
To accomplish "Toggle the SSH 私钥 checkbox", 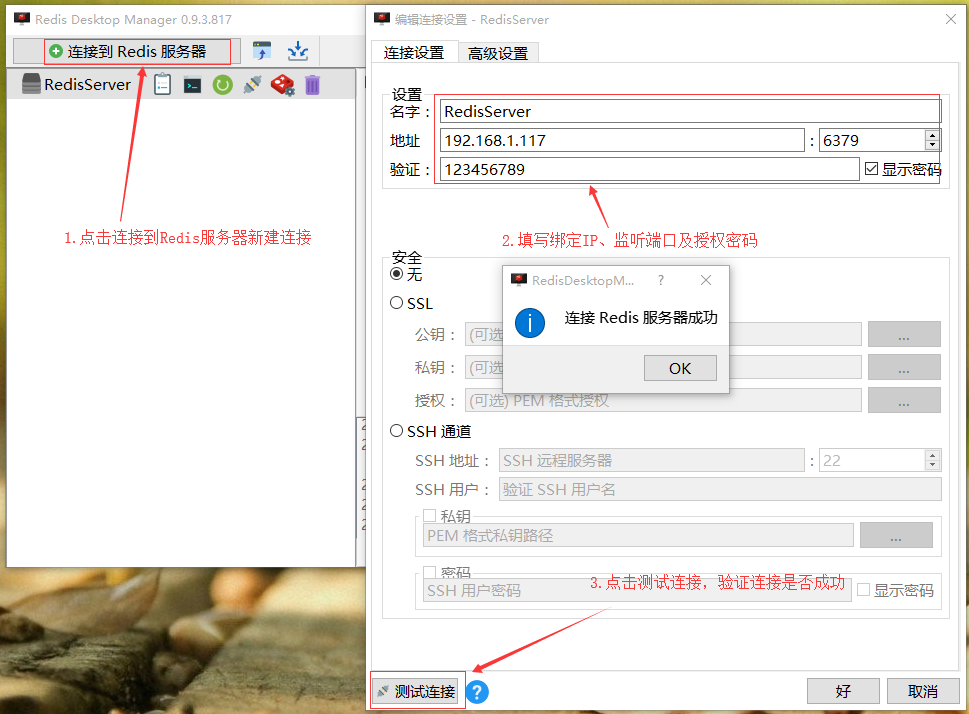I will click(x=429, y=516).
